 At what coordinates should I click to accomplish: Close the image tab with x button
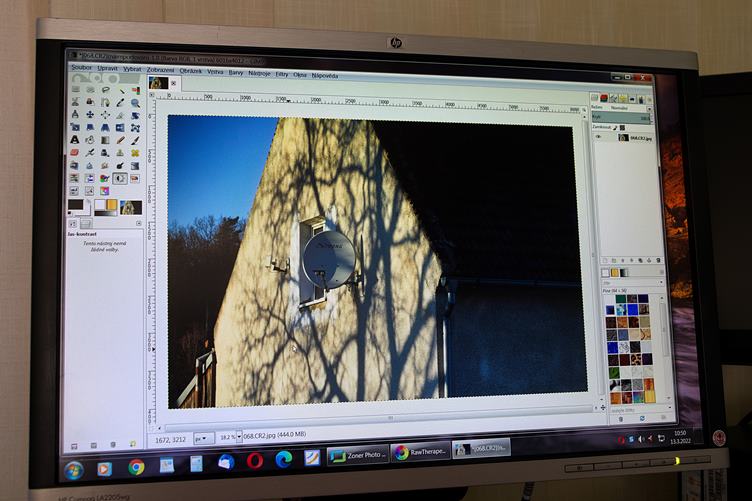click(174, 83)
